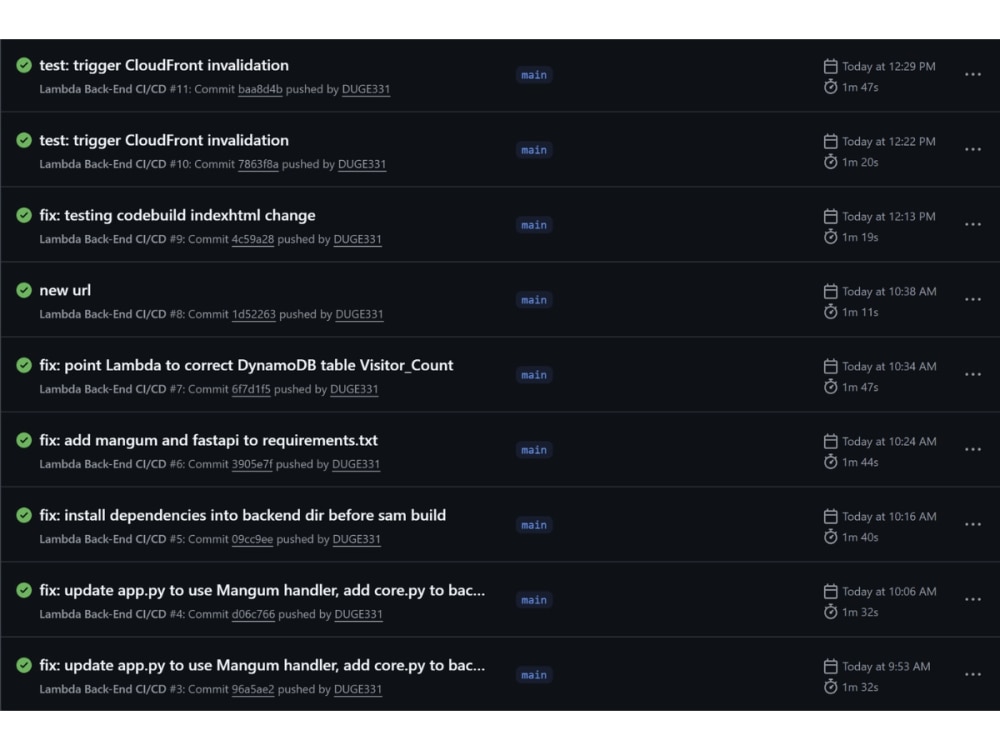
Task: Expand options menu for run #5 sam build fix
Action: (x=973, y=525)
